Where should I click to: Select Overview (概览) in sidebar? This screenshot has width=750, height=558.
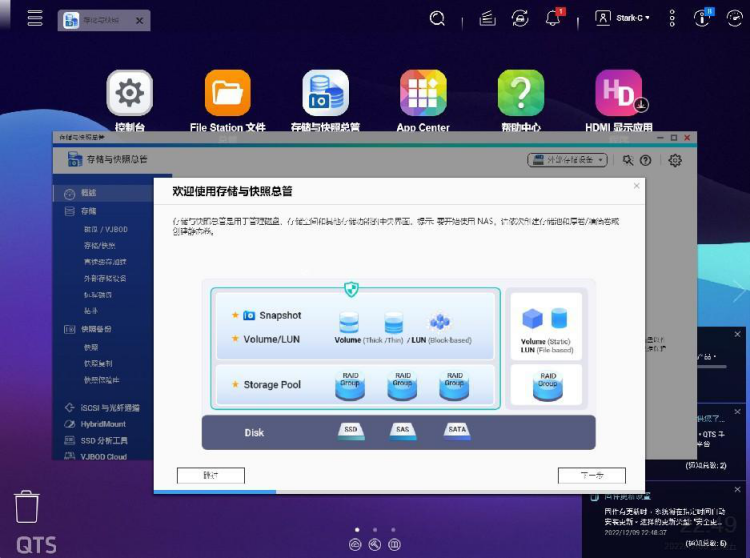[x=103, y=193]
